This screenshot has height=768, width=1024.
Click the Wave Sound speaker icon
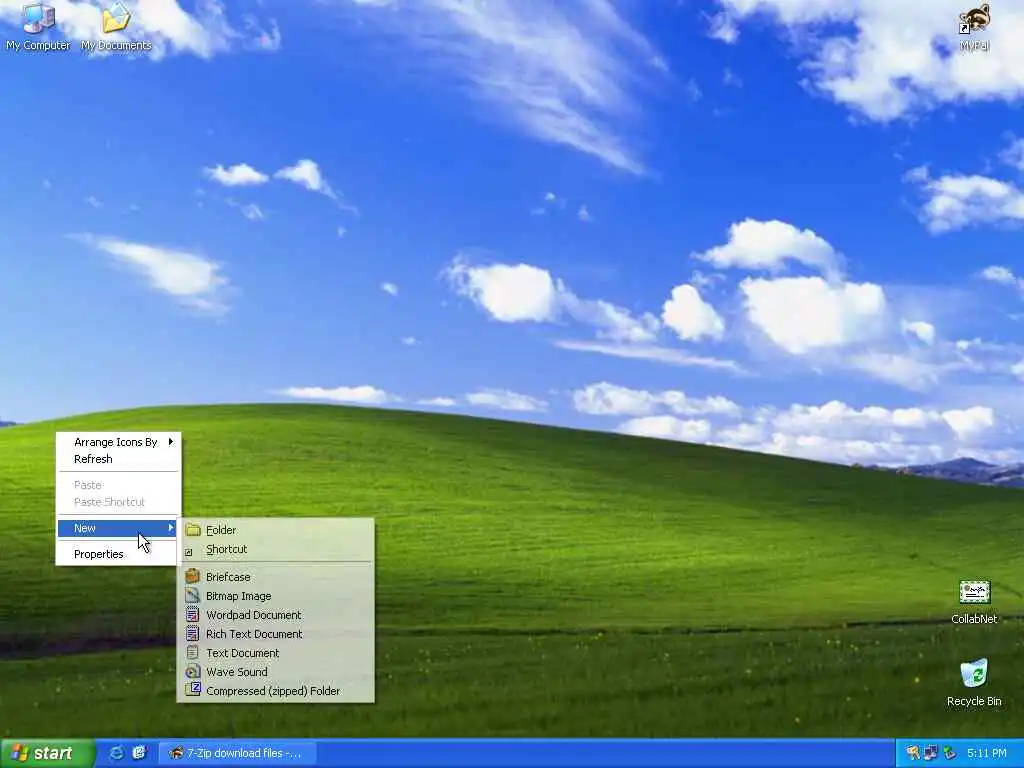193,671
